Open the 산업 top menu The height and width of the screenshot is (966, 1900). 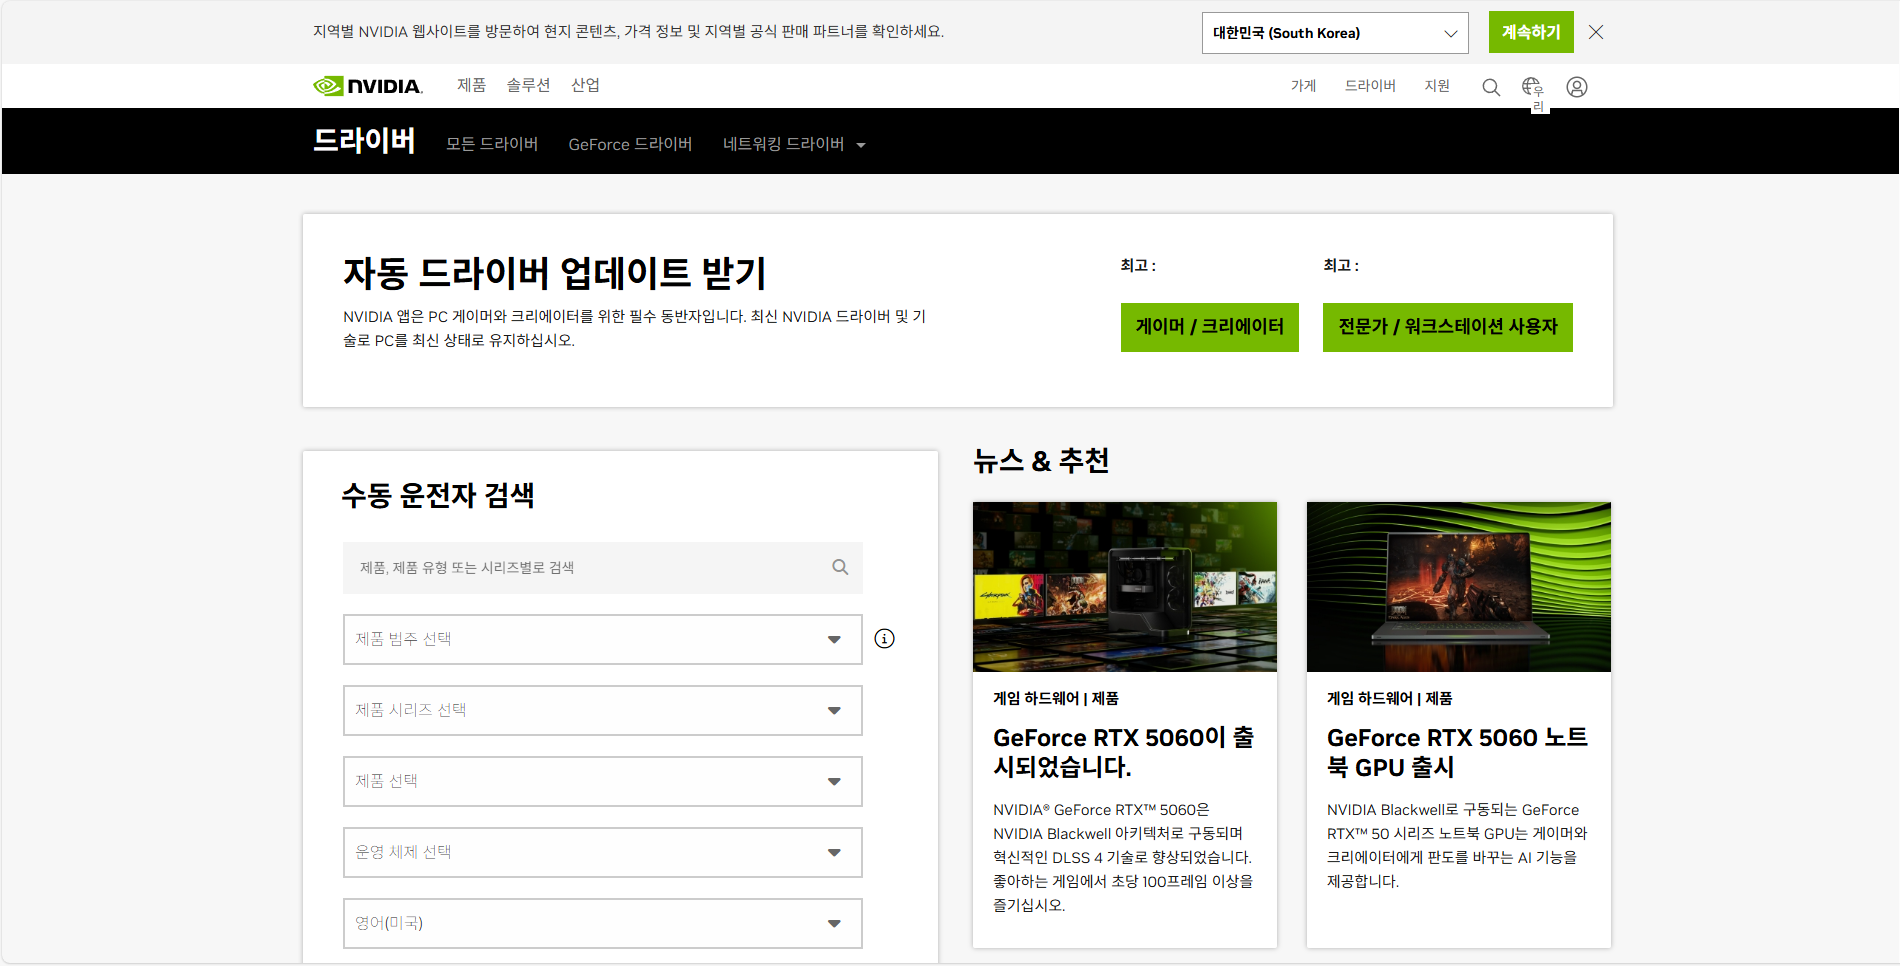tap(585, 85)
